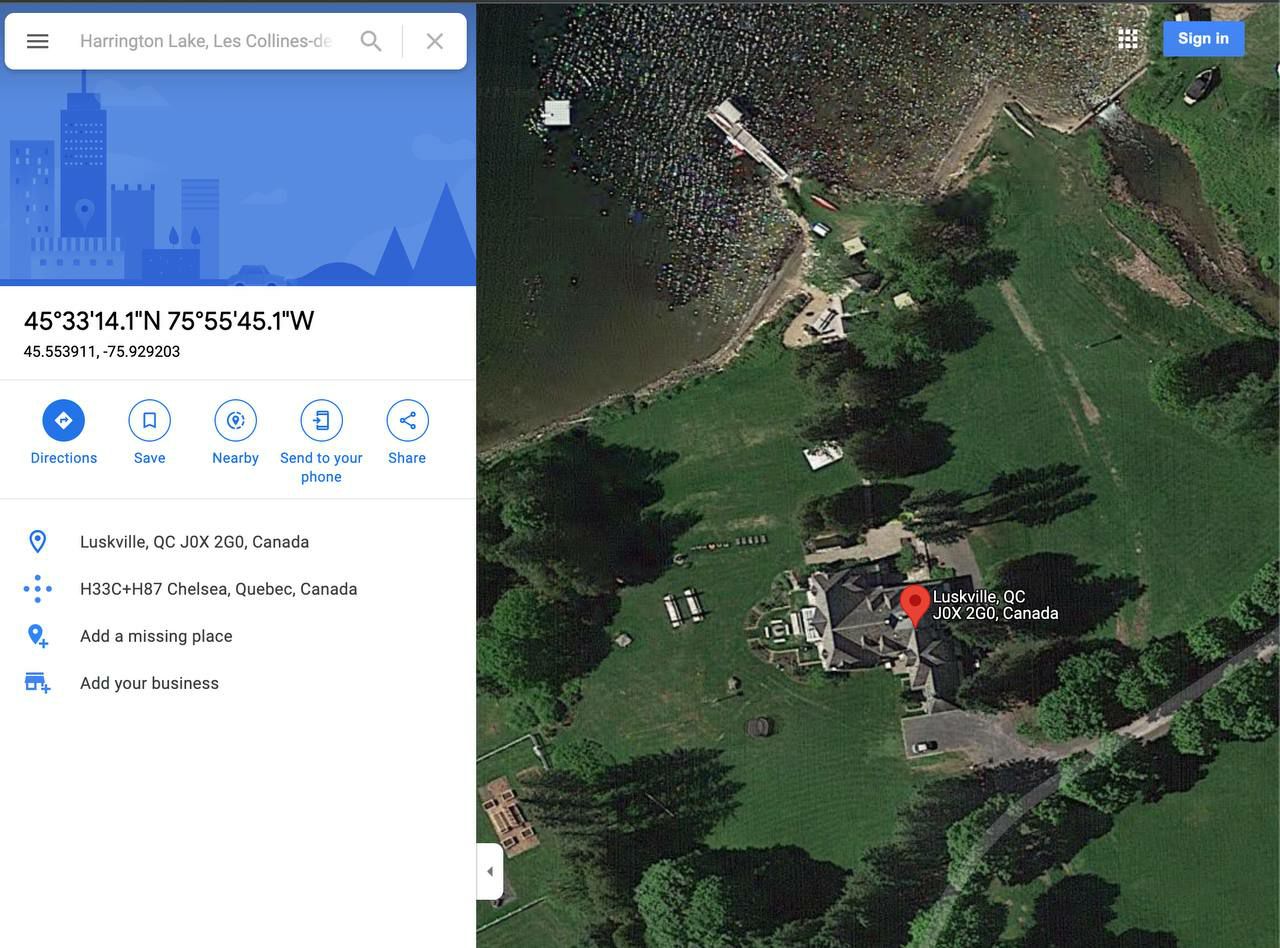The height and width of the screenshot is (948, 1280).
Task: Clear the search with the X icon
Action: [435, 41]
